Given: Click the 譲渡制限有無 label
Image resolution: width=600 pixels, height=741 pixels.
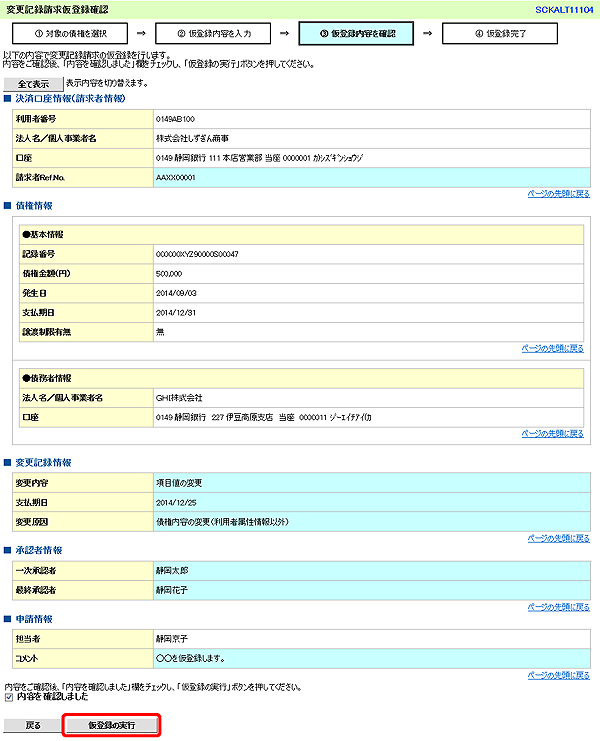Looking at the screenshot, I should pos(46,332).
